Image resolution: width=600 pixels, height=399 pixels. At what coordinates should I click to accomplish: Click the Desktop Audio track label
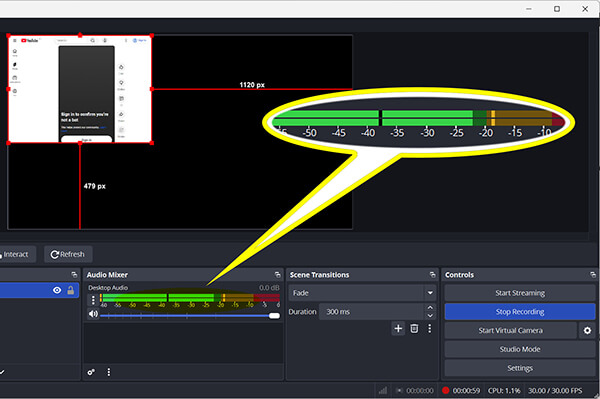(x=108, y=288)
